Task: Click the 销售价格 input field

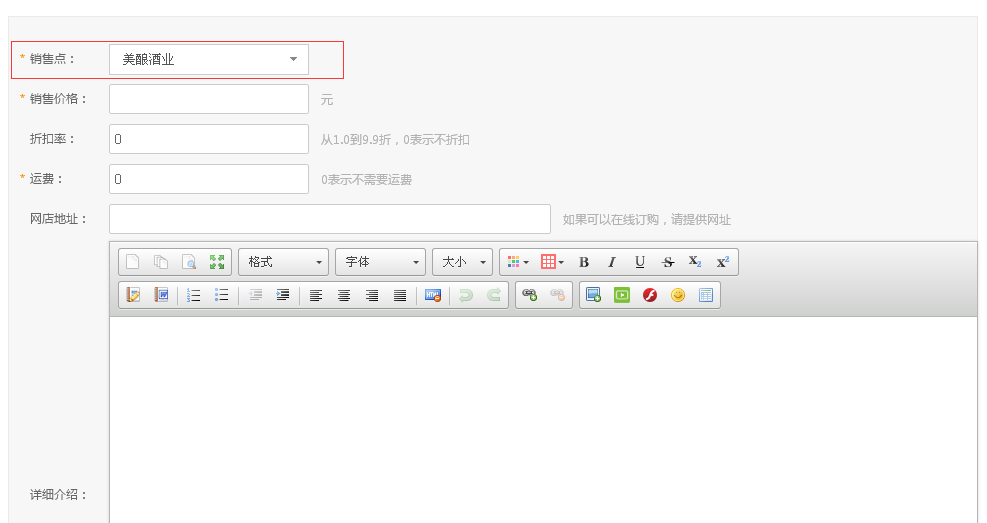Action: (209, 99)
